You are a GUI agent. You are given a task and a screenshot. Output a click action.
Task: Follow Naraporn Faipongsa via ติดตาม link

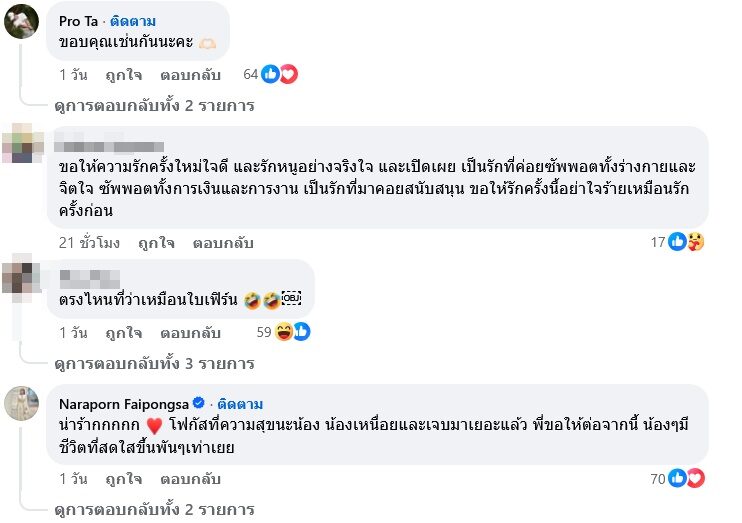[x=240, y=404]
